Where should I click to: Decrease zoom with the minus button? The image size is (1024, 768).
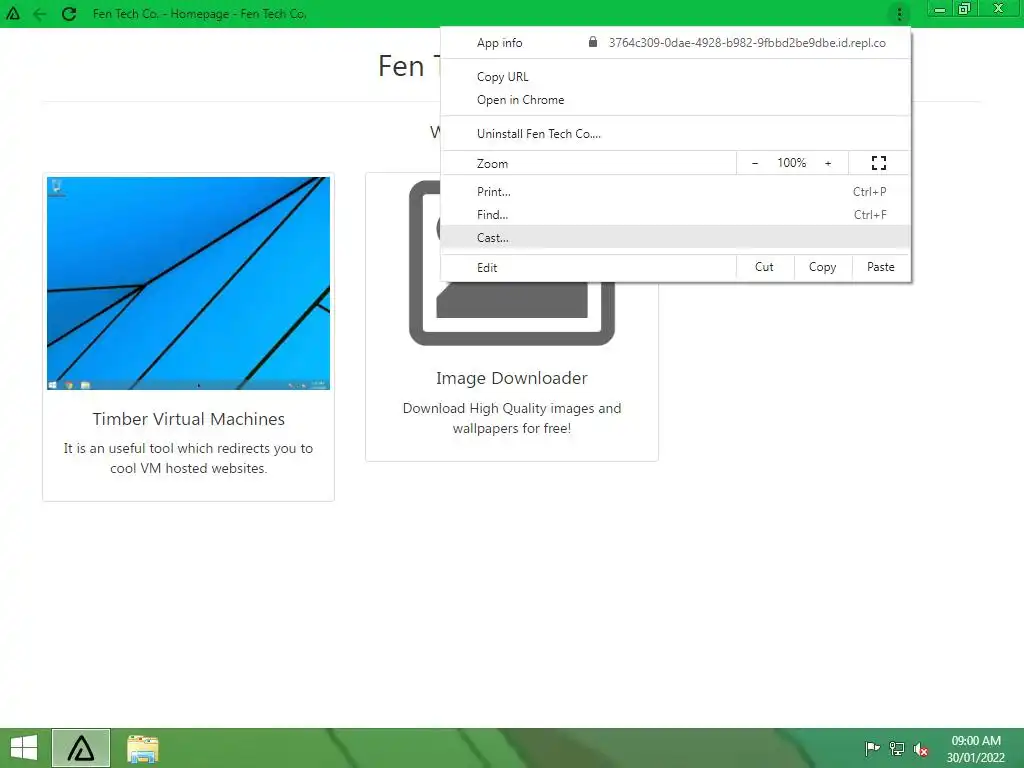[755, 163]
